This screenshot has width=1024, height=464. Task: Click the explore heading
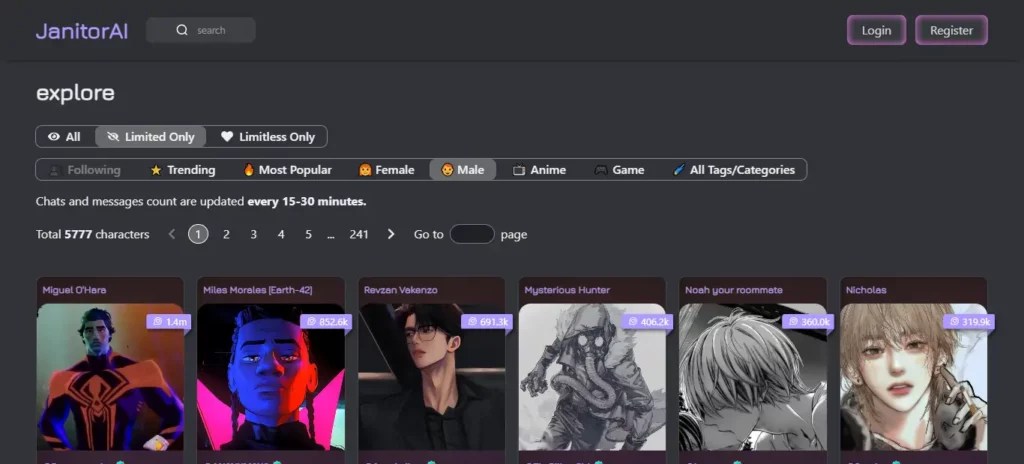coord(75,93)
